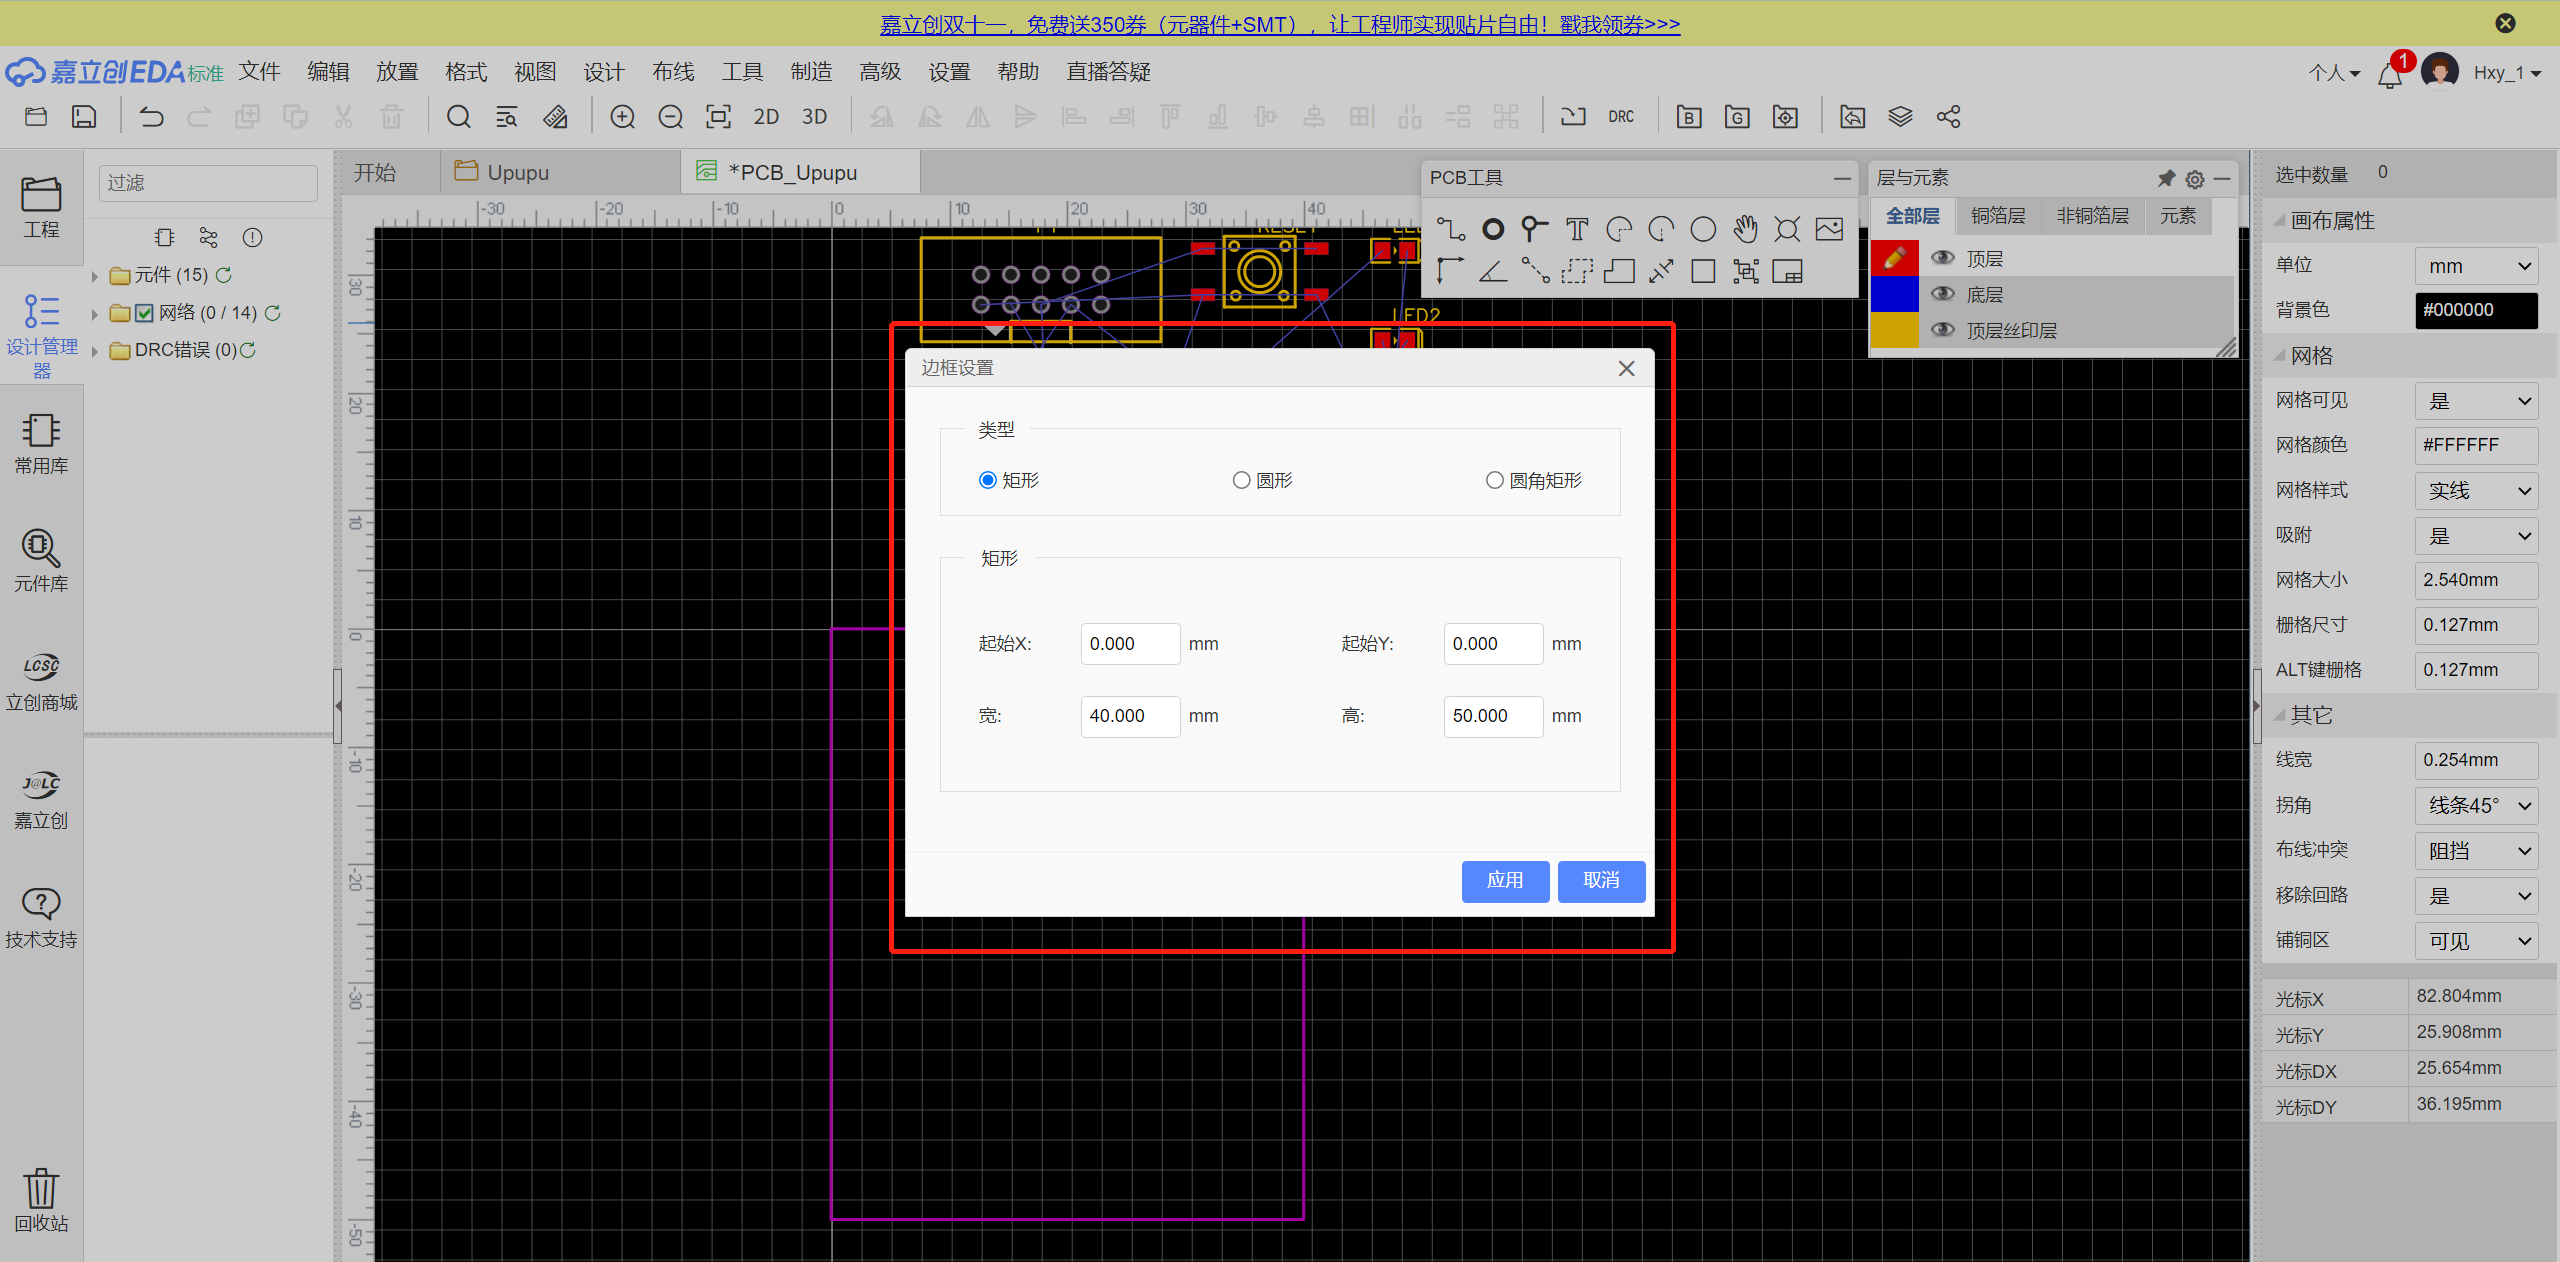Click the 应用 button

point(1504,880)
